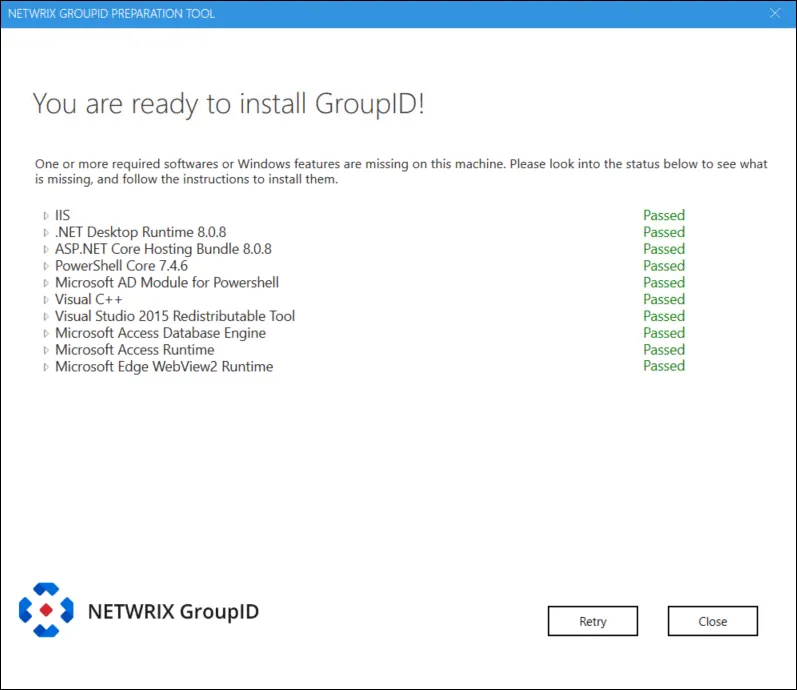Expand Microsoft AD Module for Powershell arrow
Viewport: 797px width, 690px height.
point(46,283)
